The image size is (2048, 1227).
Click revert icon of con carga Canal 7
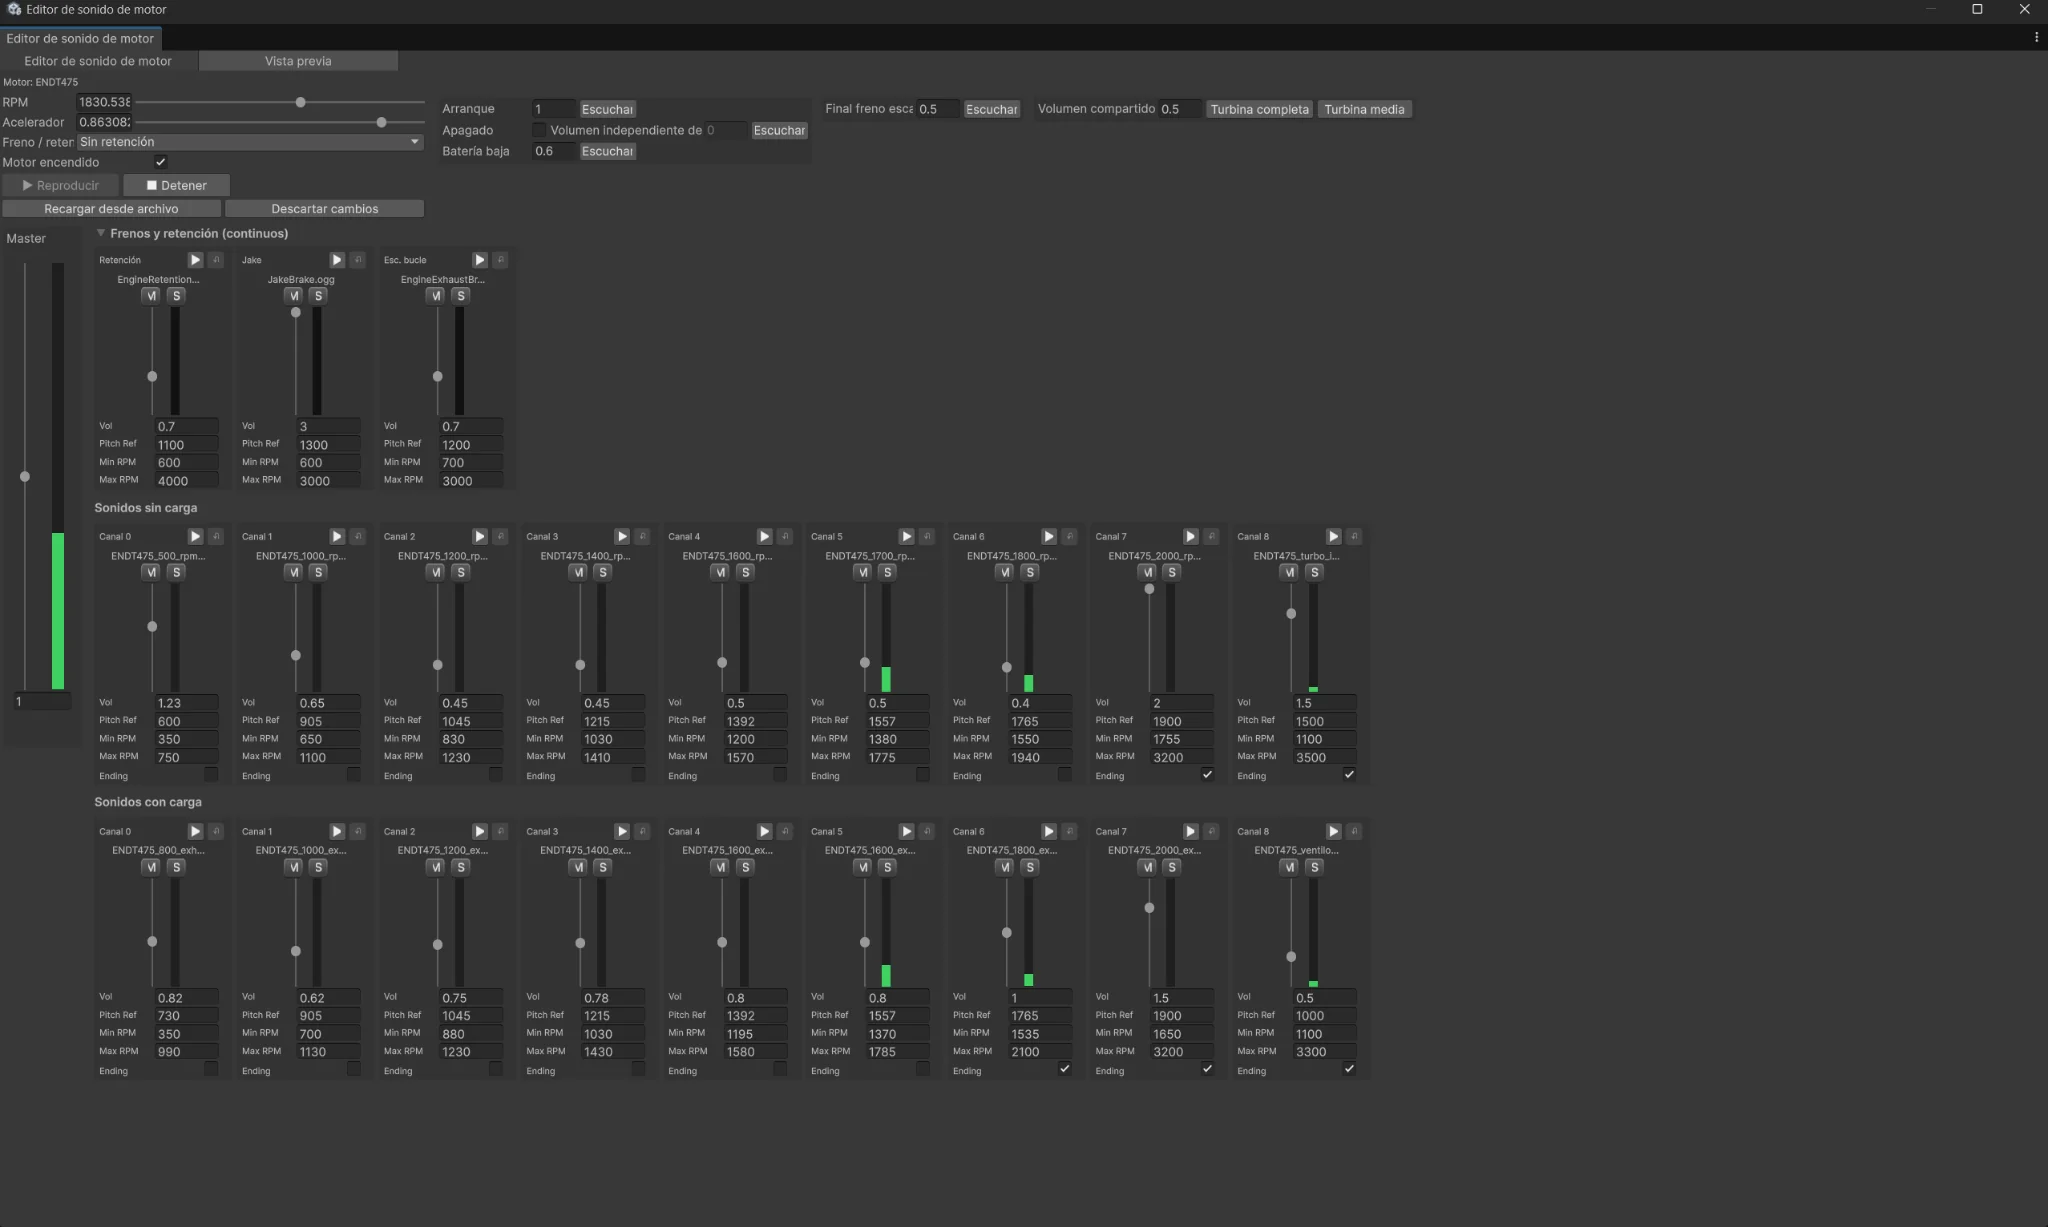click(1211, 832)
